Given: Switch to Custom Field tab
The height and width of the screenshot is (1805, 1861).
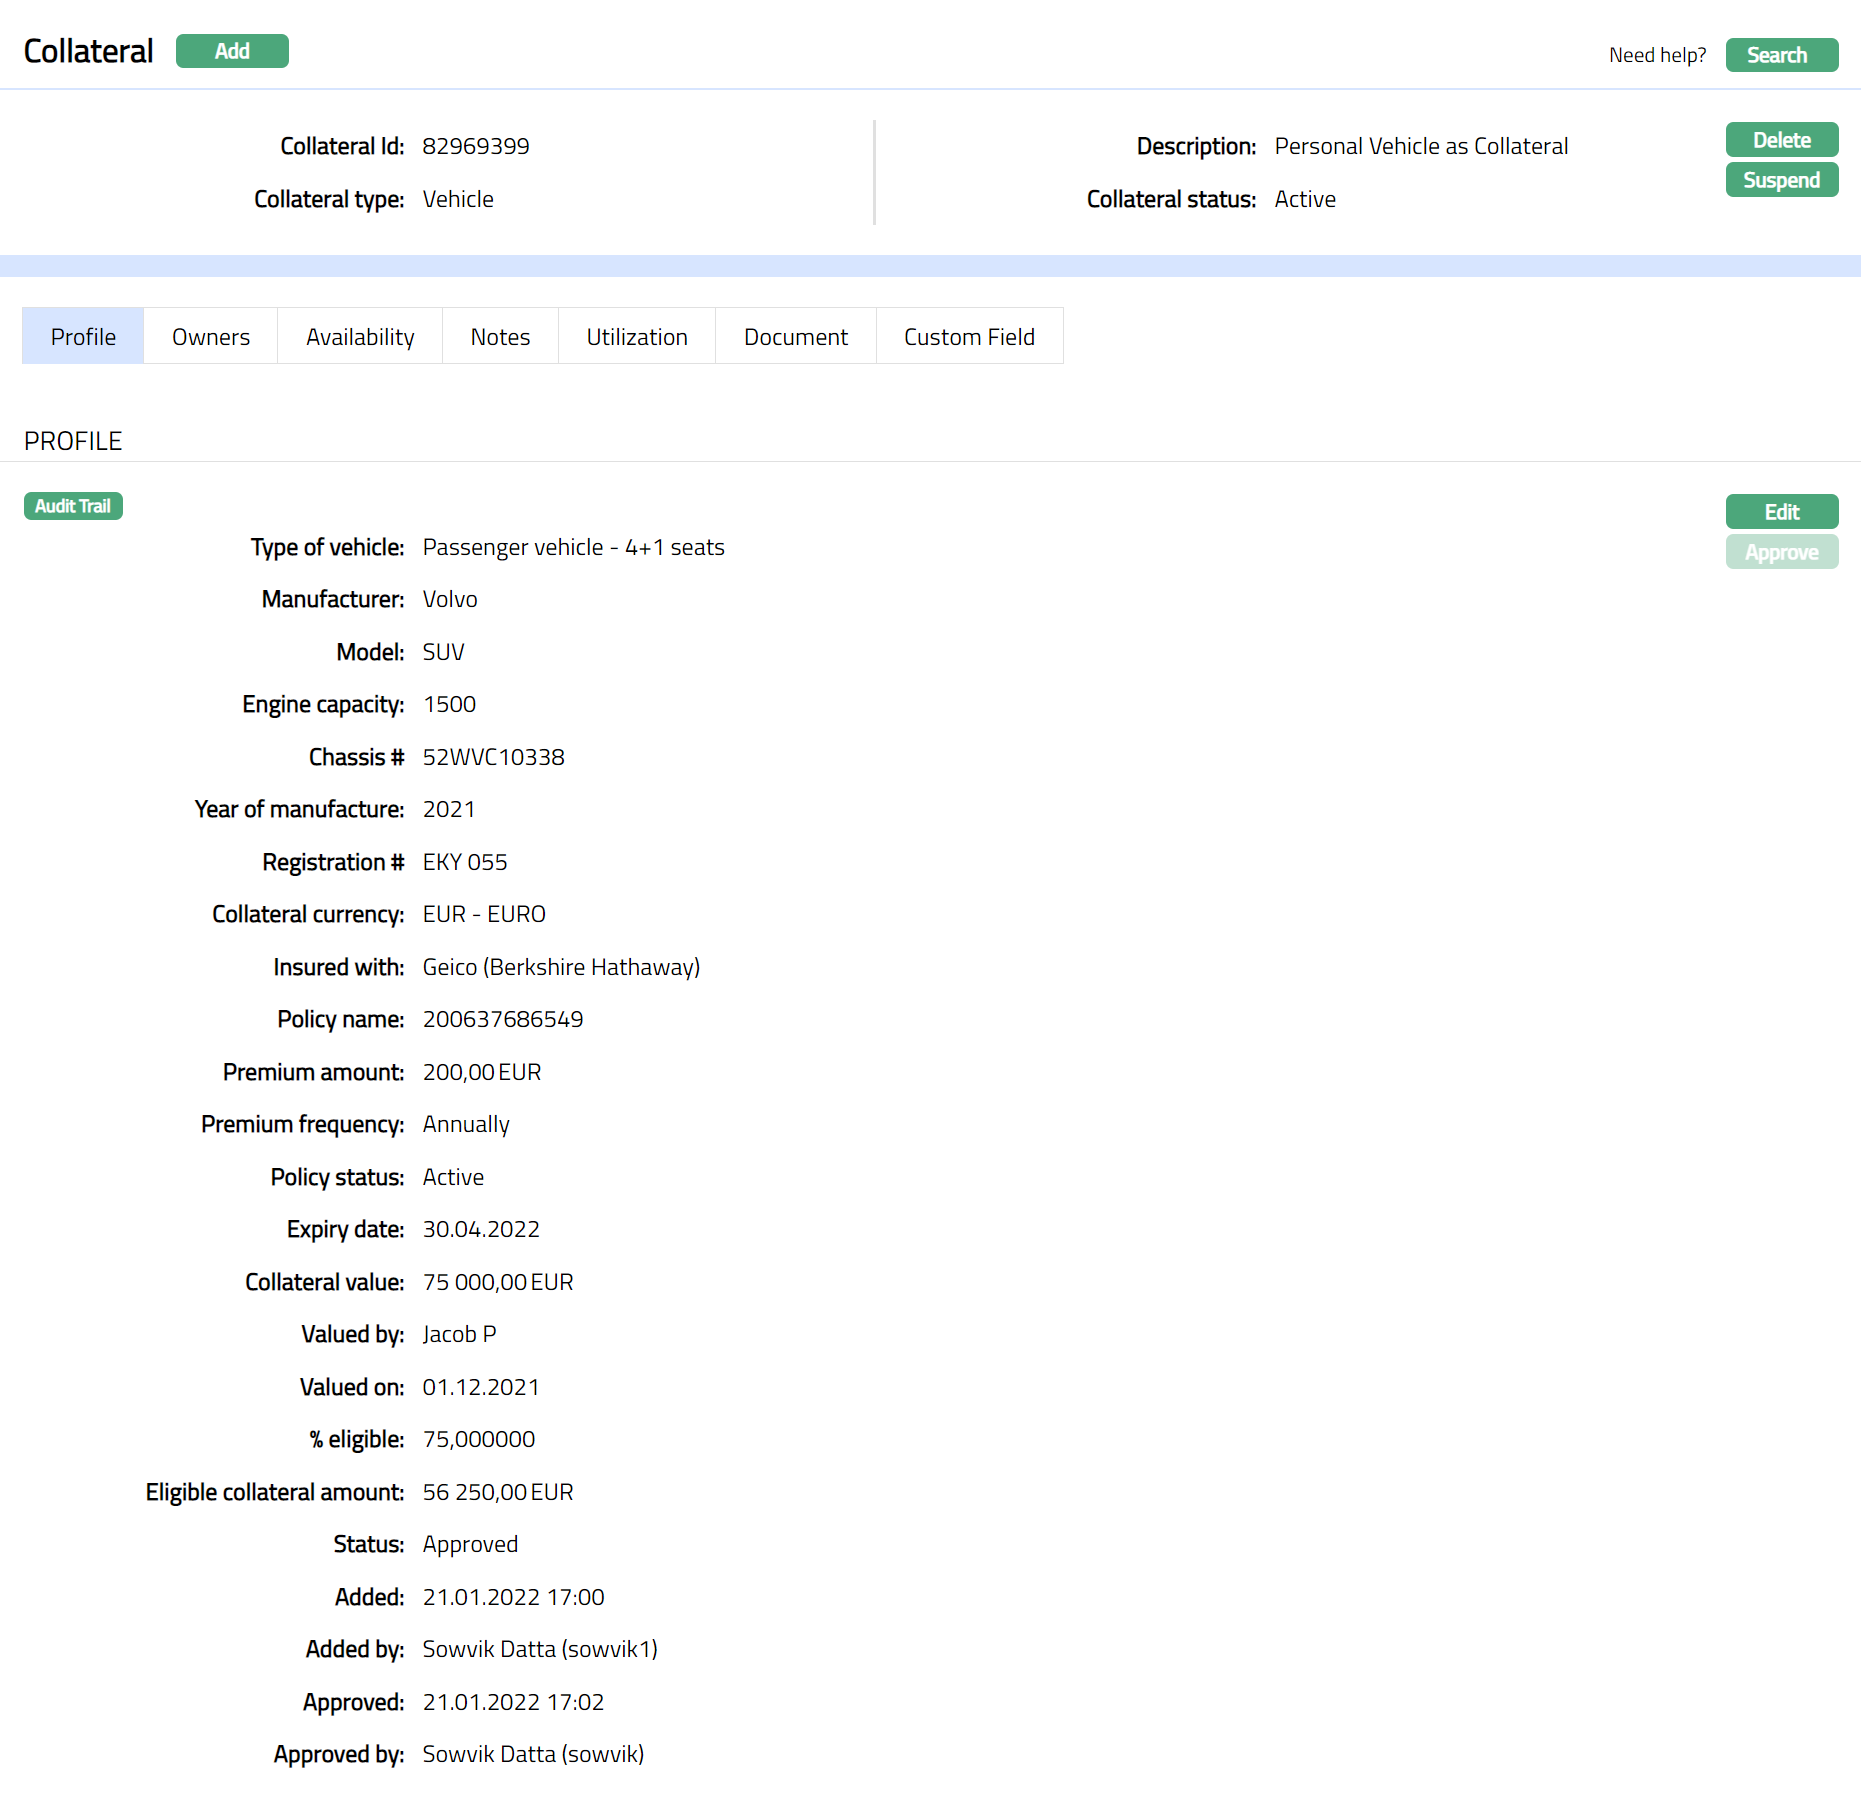Looking at the screenshot, I should 969,337.
